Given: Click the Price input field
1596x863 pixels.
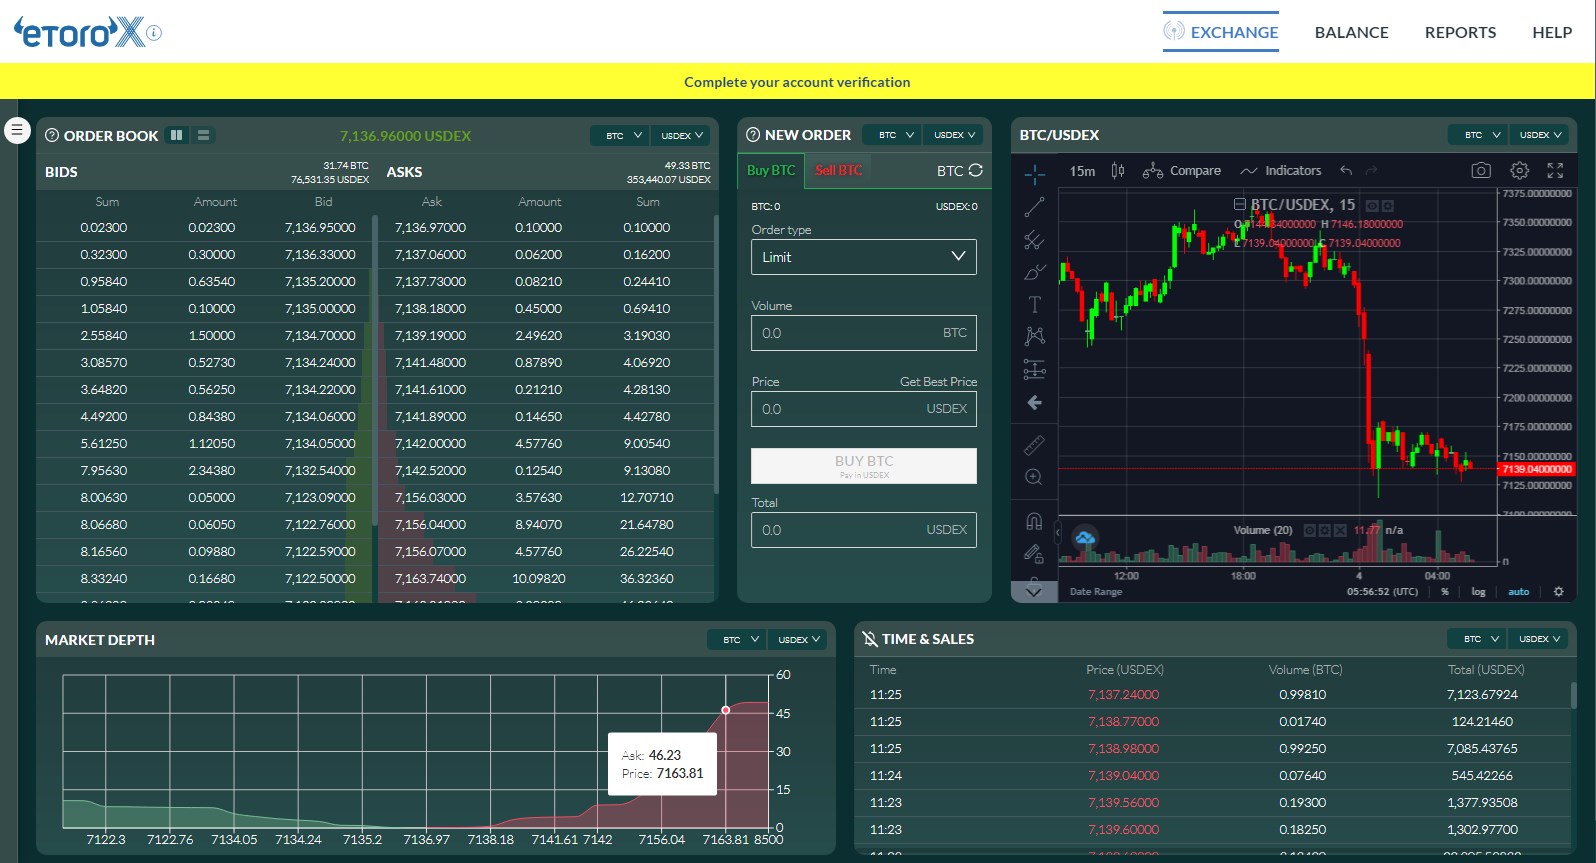Looking at the screenshot, I should pyautogui.click(x=864, y=409).
